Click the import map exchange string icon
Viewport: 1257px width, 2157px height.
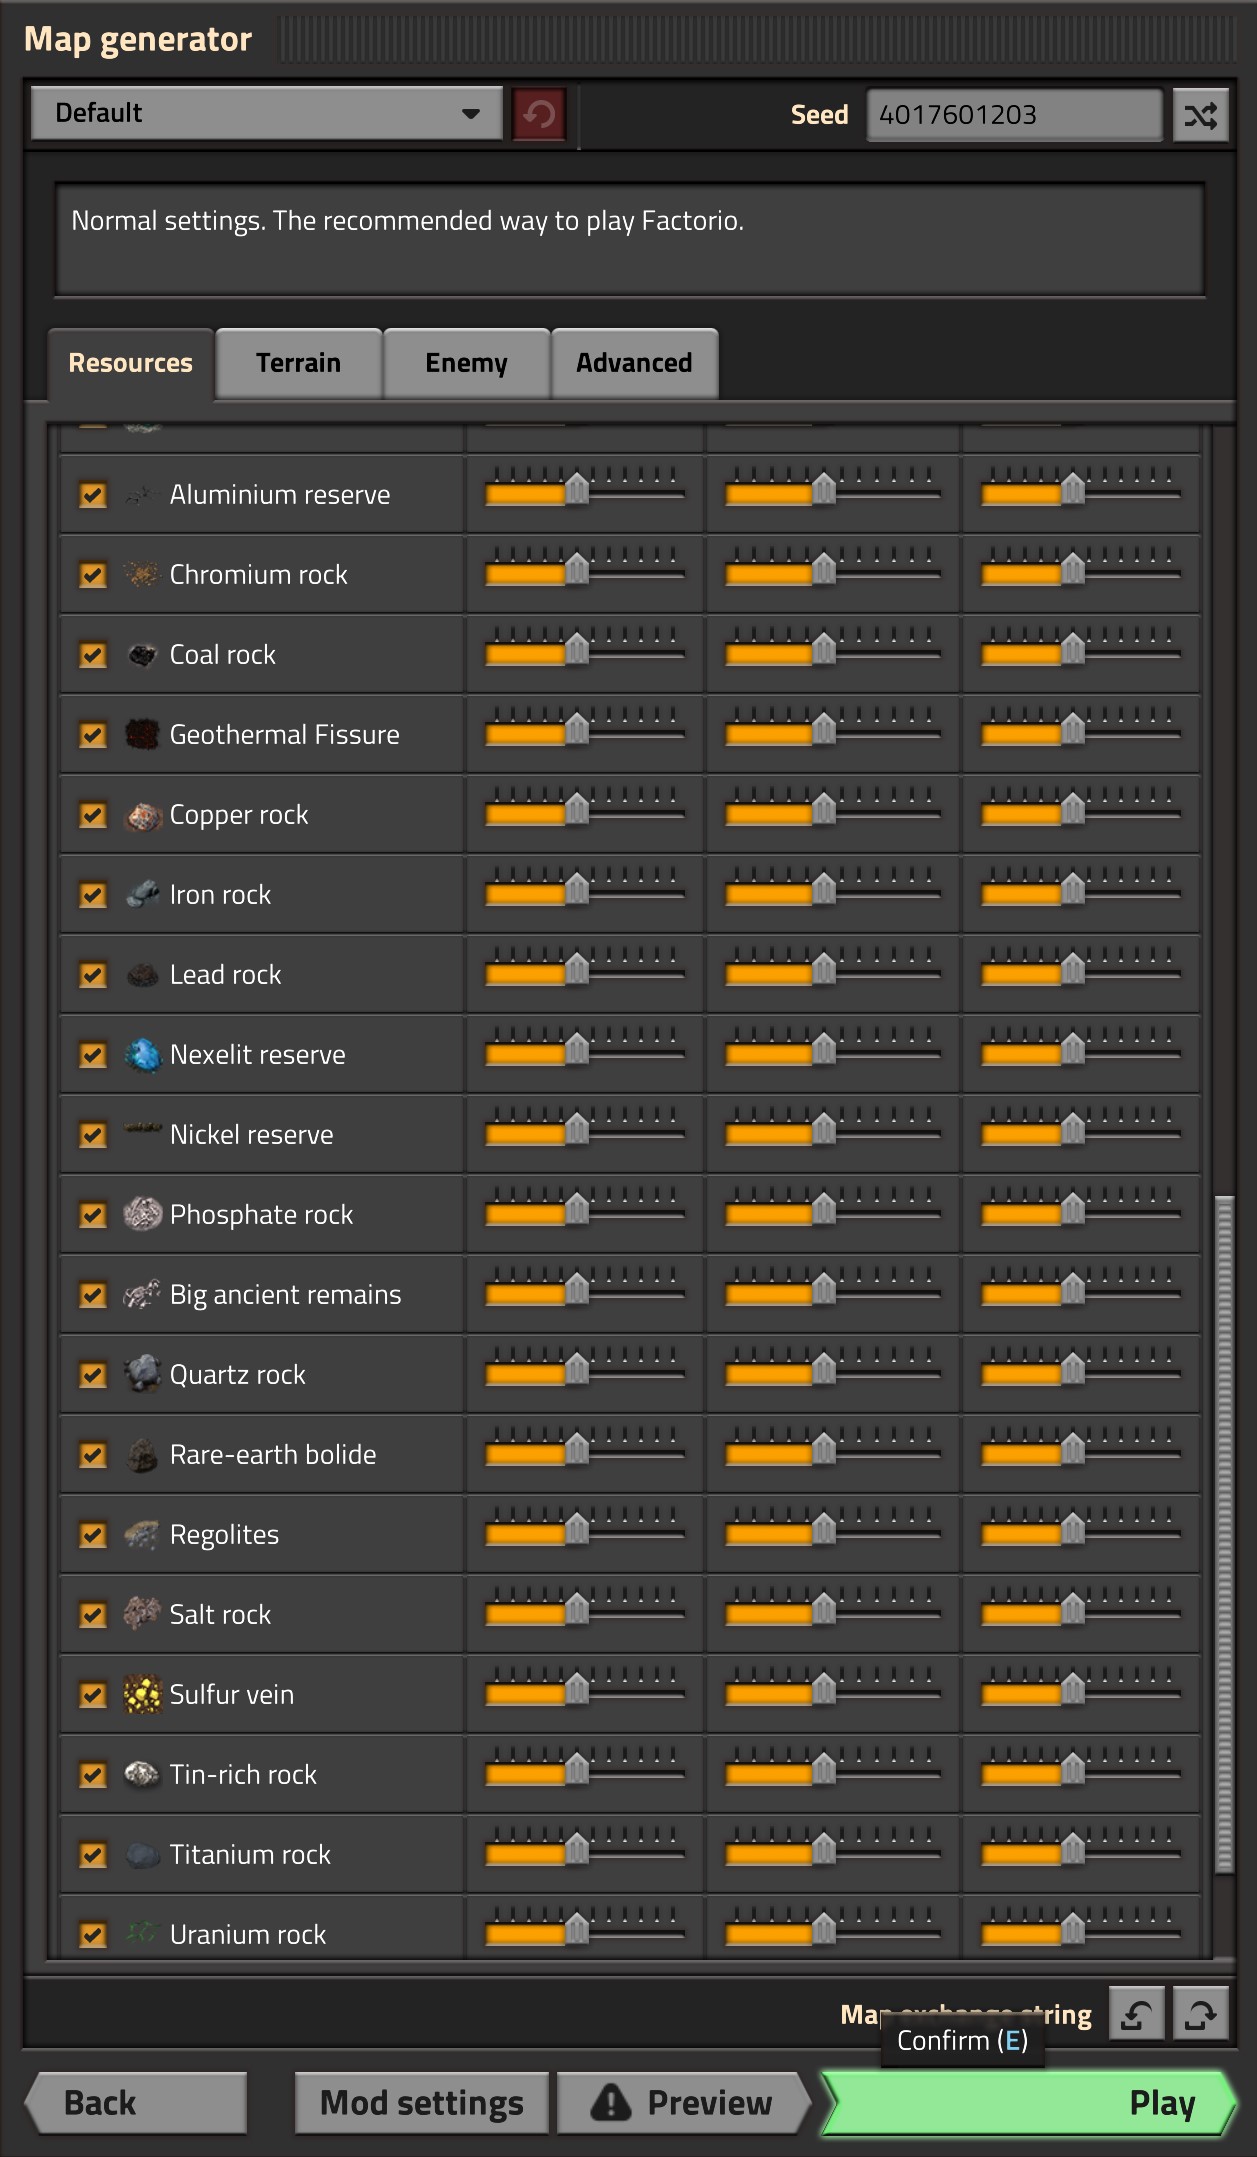tap(1137, 2014)
